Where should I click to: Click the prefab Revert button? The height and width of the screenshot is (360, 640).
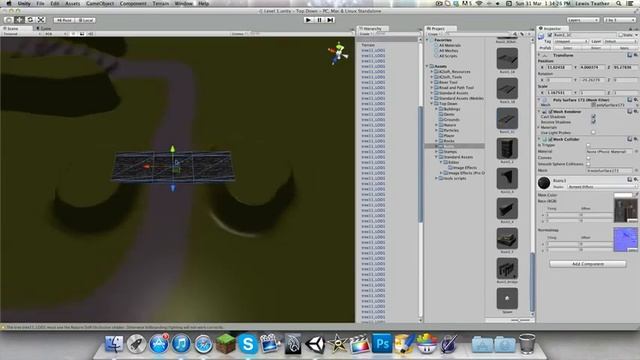[x=596, y=48]
